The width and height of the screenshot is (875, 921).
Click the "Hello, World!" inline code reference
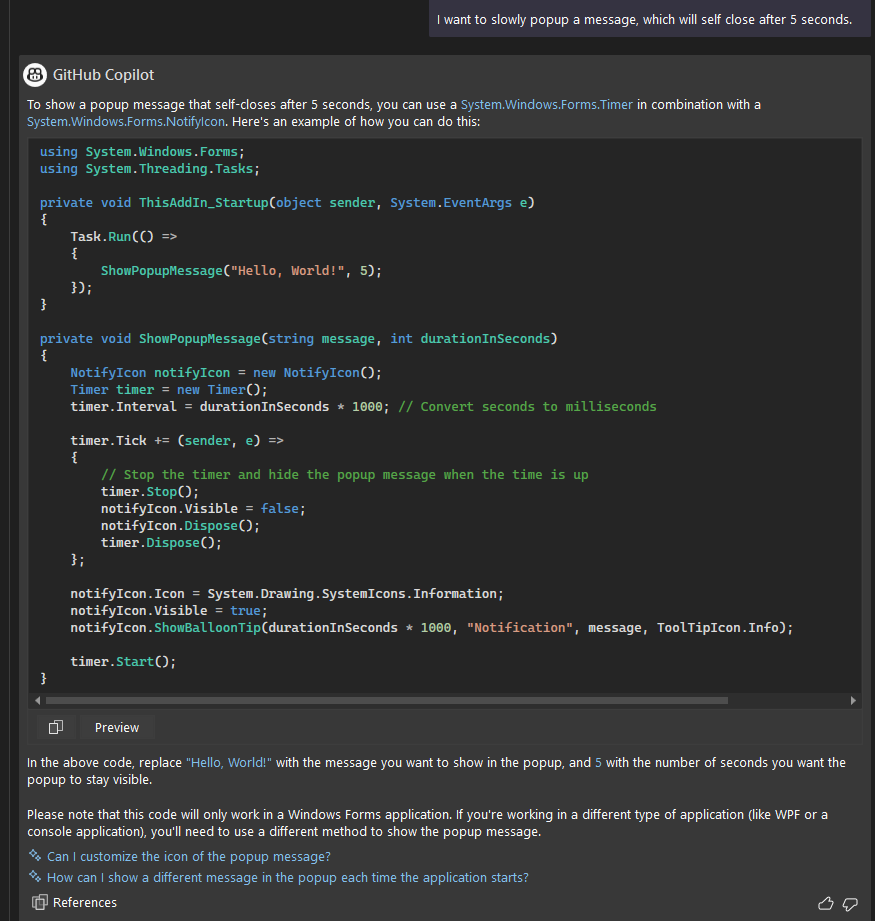point(229,762)
